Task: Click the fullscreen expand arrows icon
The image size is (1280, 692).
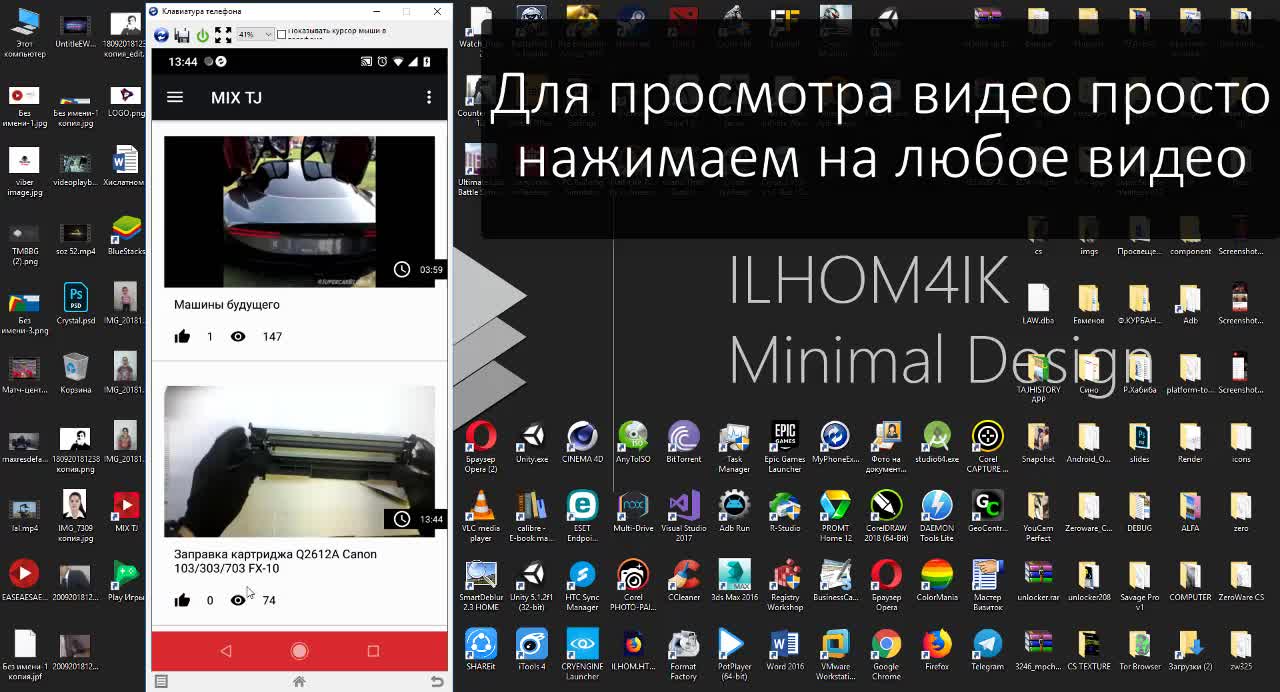Action: [223, 35]
